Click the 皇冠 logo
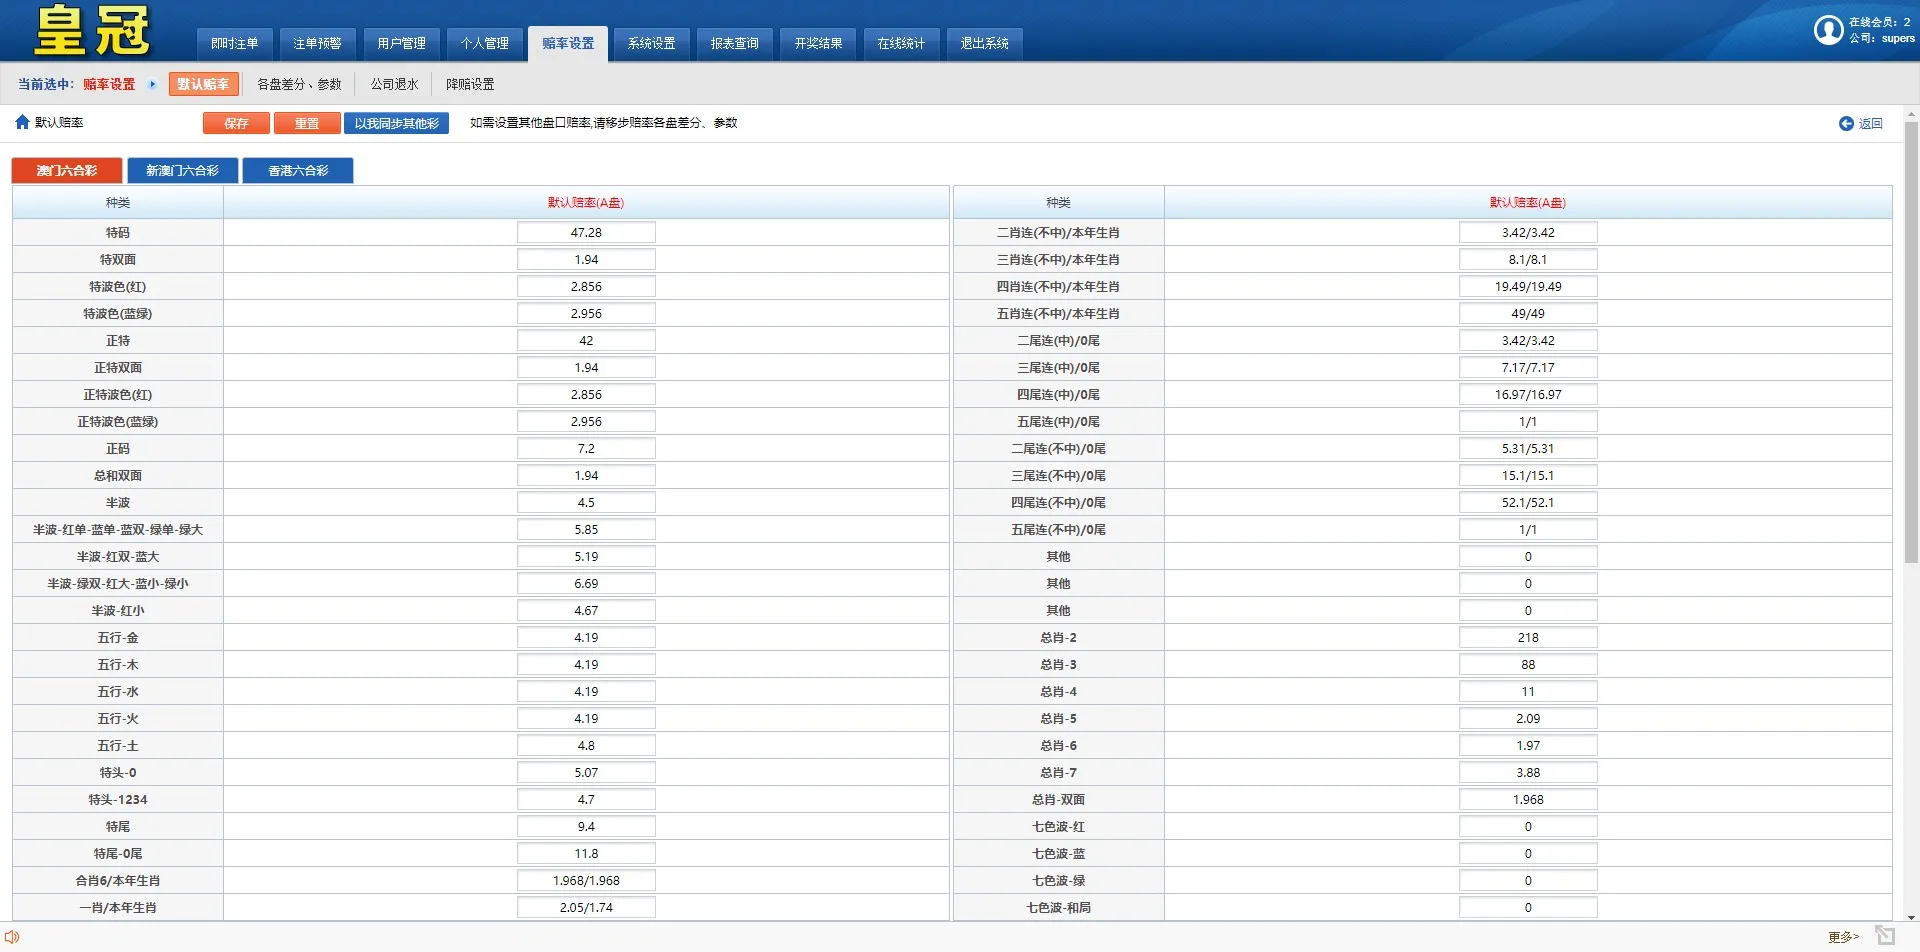The height and width of the screenshot is (952, 1920). pyautogui.click(x=92, y=31)
